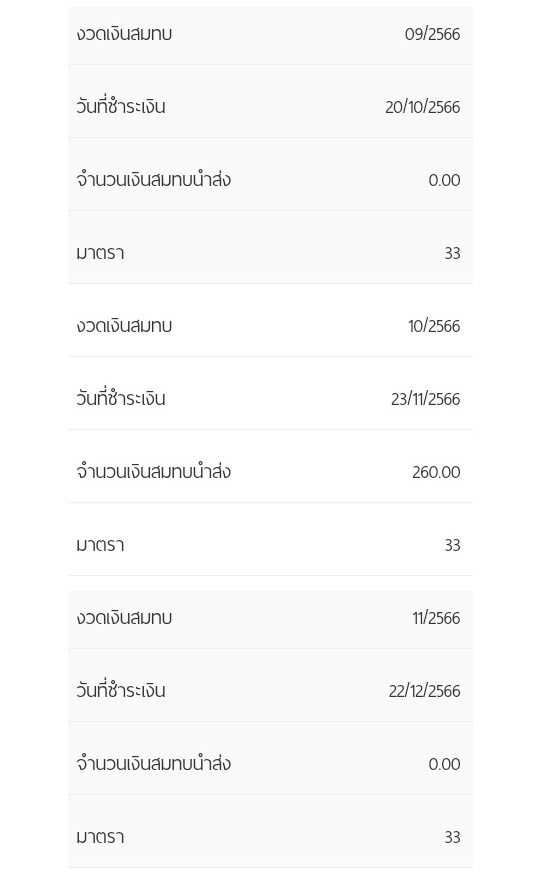This screenshot has height=884, width=540.
Task: Click the งวดเงินสมทบ label of the 10/2566 record
Action: coord(124,326)
